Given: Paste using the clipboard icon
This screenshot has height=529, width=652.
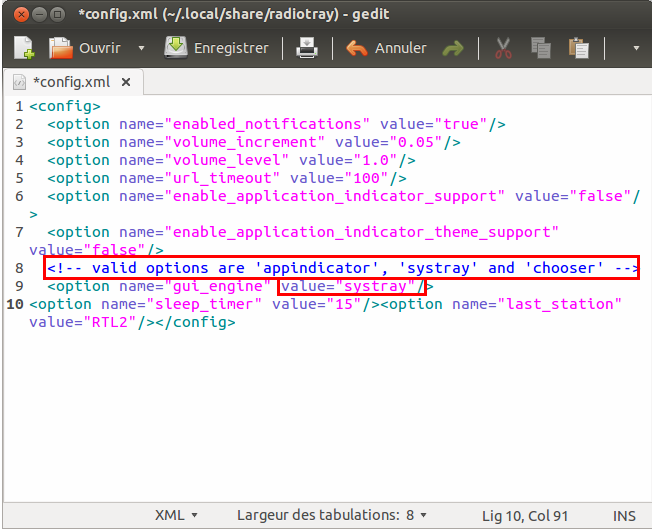Looking at the screenshot, I should click(x=578, y=48).
